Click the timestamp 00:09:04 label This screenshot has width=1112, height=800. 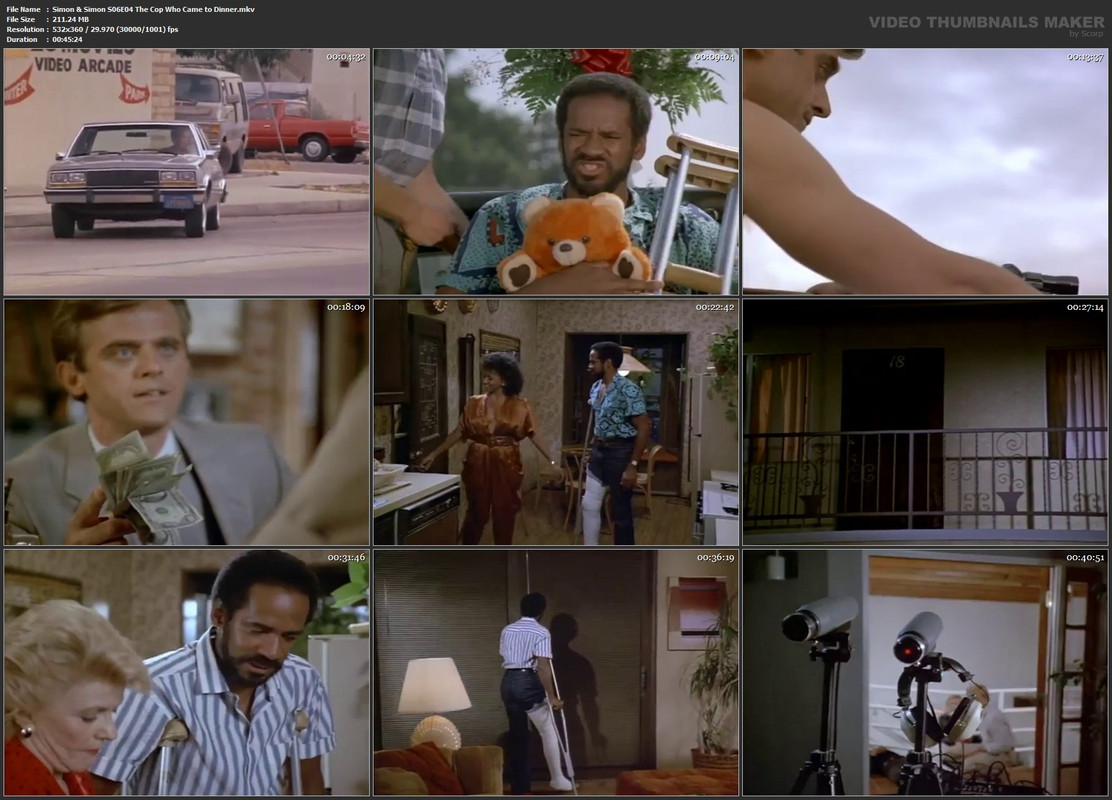coord(715,57)
